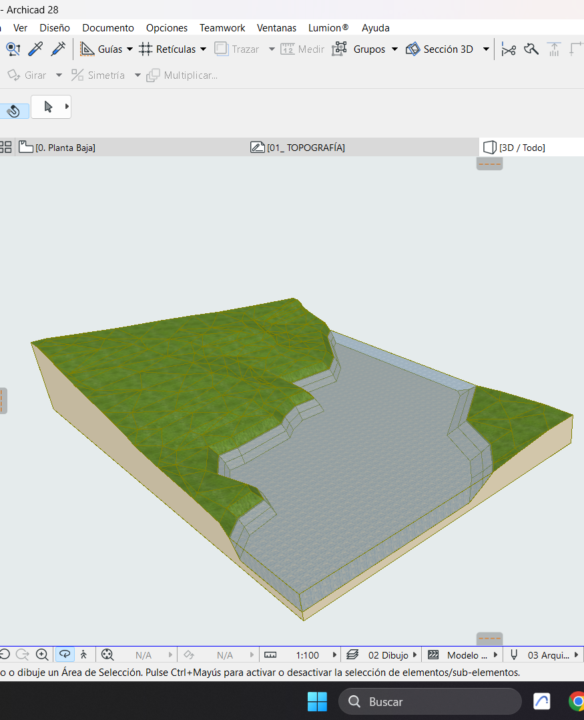Viewport: 584px width, 720px height.
Task: Click the orbit tool in bottom bar
Action: click(65, 654)
